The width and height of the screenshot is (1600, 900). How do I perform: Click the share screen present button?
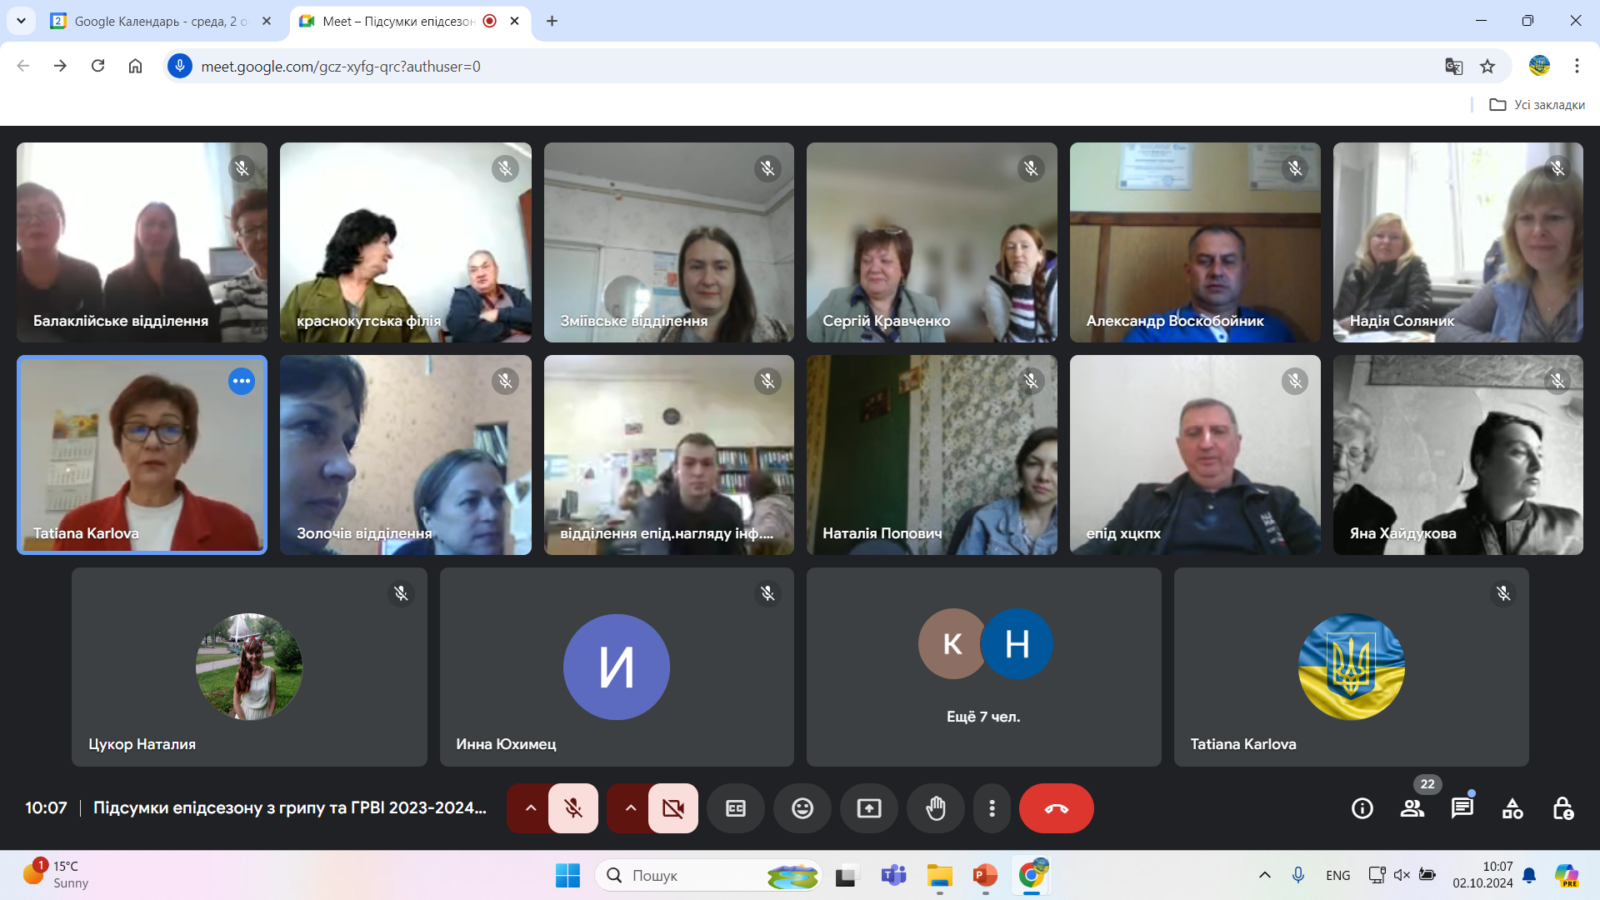click(869, 808)
